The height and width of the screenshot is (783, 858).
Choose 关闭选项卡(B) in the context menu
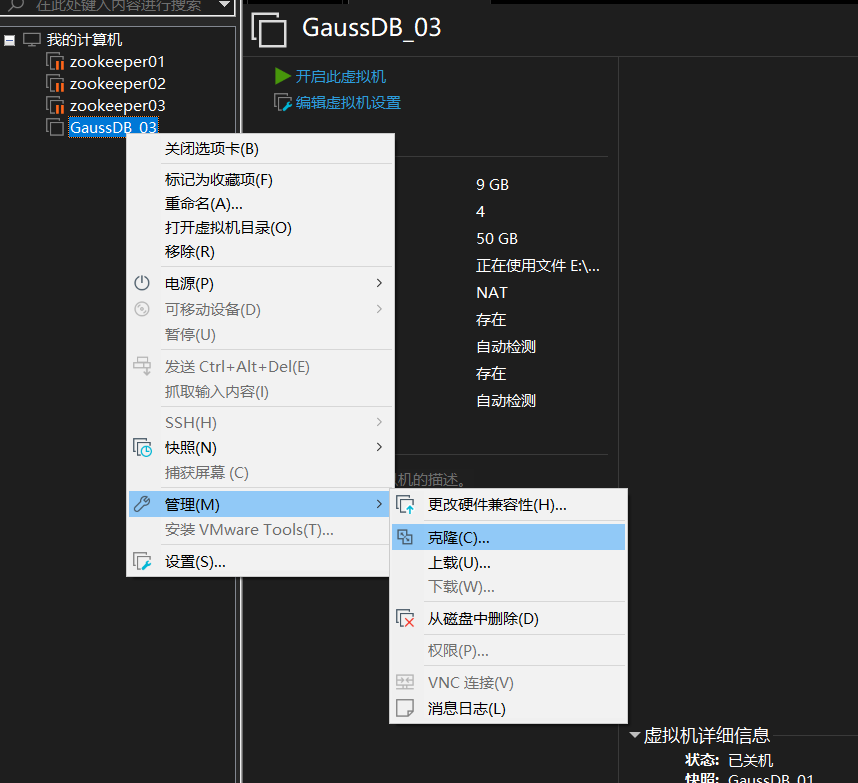pos(258,149)
